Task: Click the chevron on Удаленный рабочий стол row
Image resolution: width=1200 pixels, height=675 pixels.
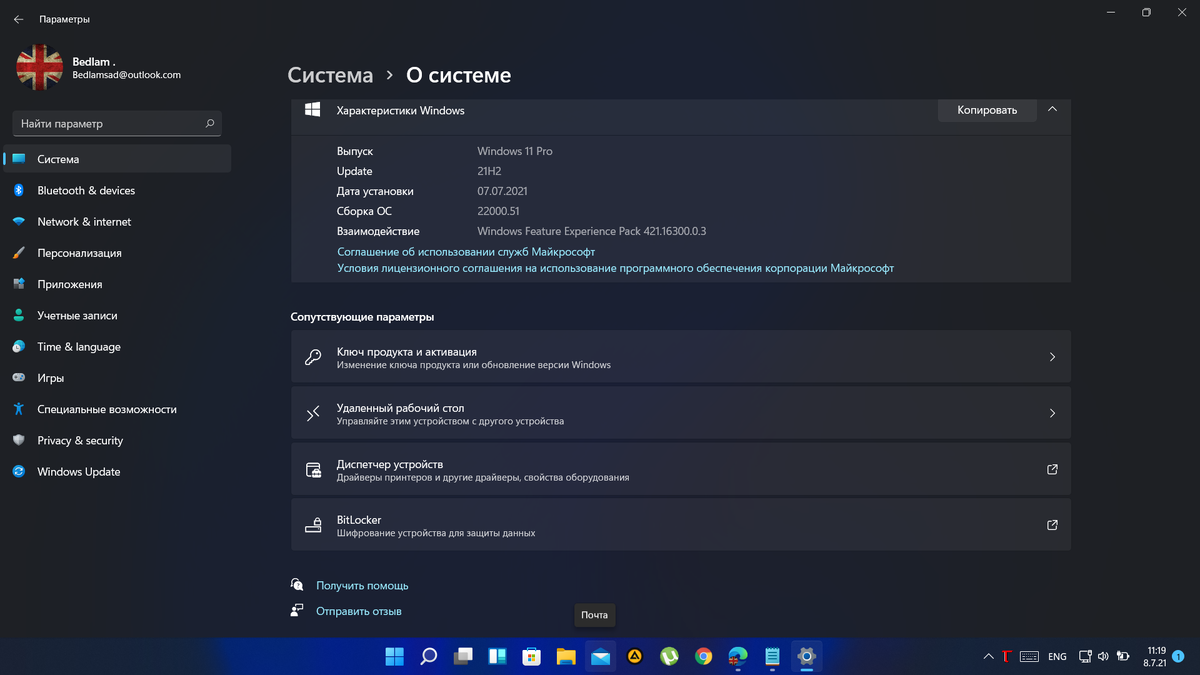Action: pyautogui.click(x=1052, y=413)
